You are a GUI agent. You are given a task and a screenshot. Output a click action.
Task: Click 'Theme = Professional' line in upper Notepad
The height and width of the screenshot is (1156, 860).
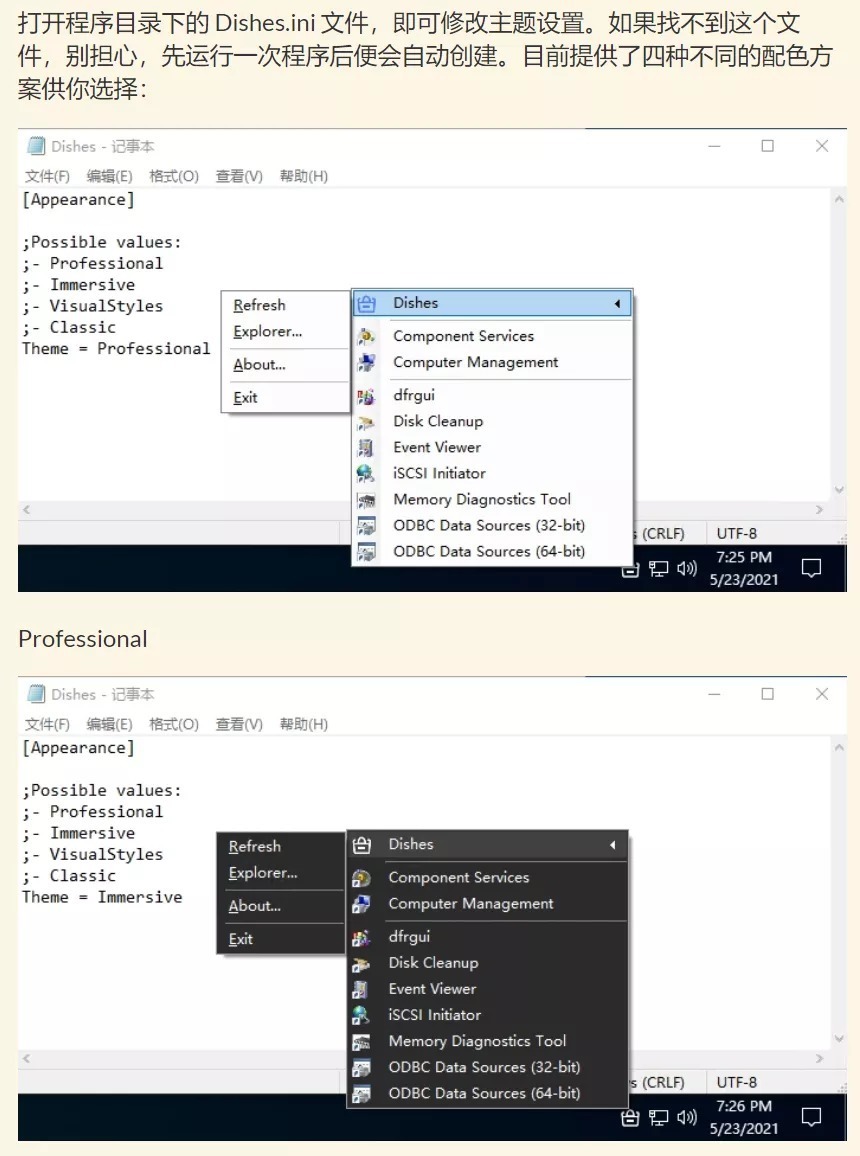[x=116, y=349]
